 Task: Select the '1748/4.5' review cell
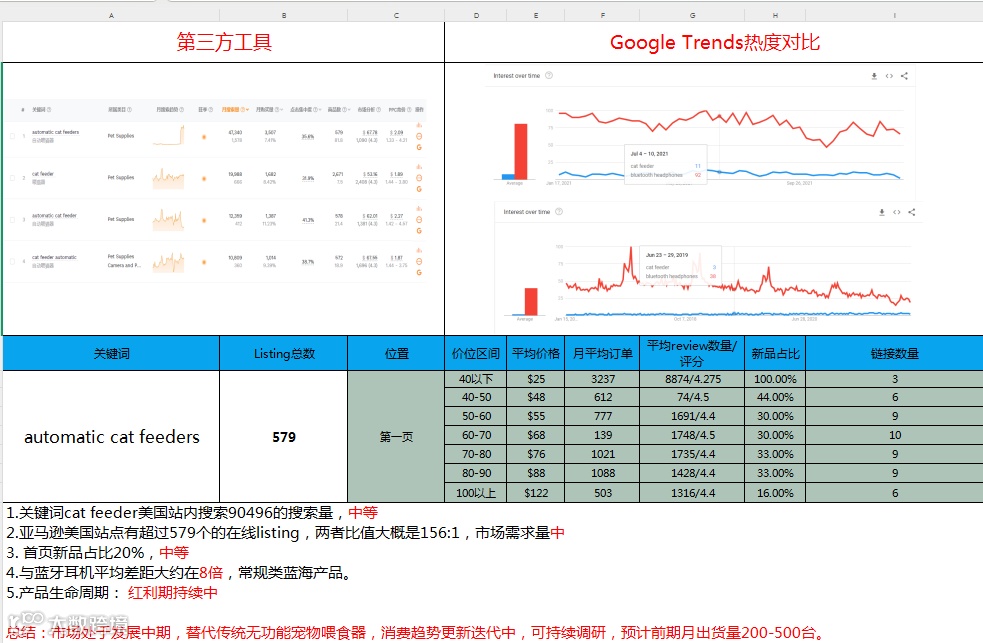tap(692, 435)
